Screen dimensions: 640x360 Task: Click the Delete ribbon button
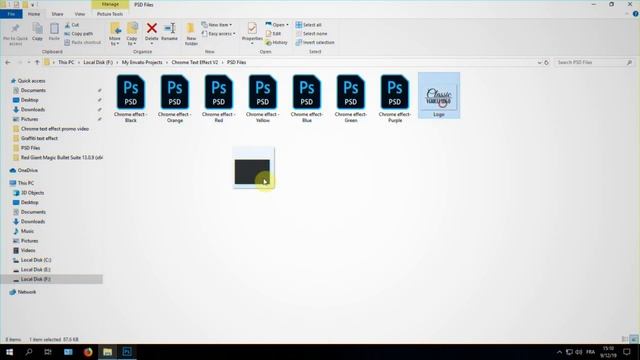(x=151, y=33)
